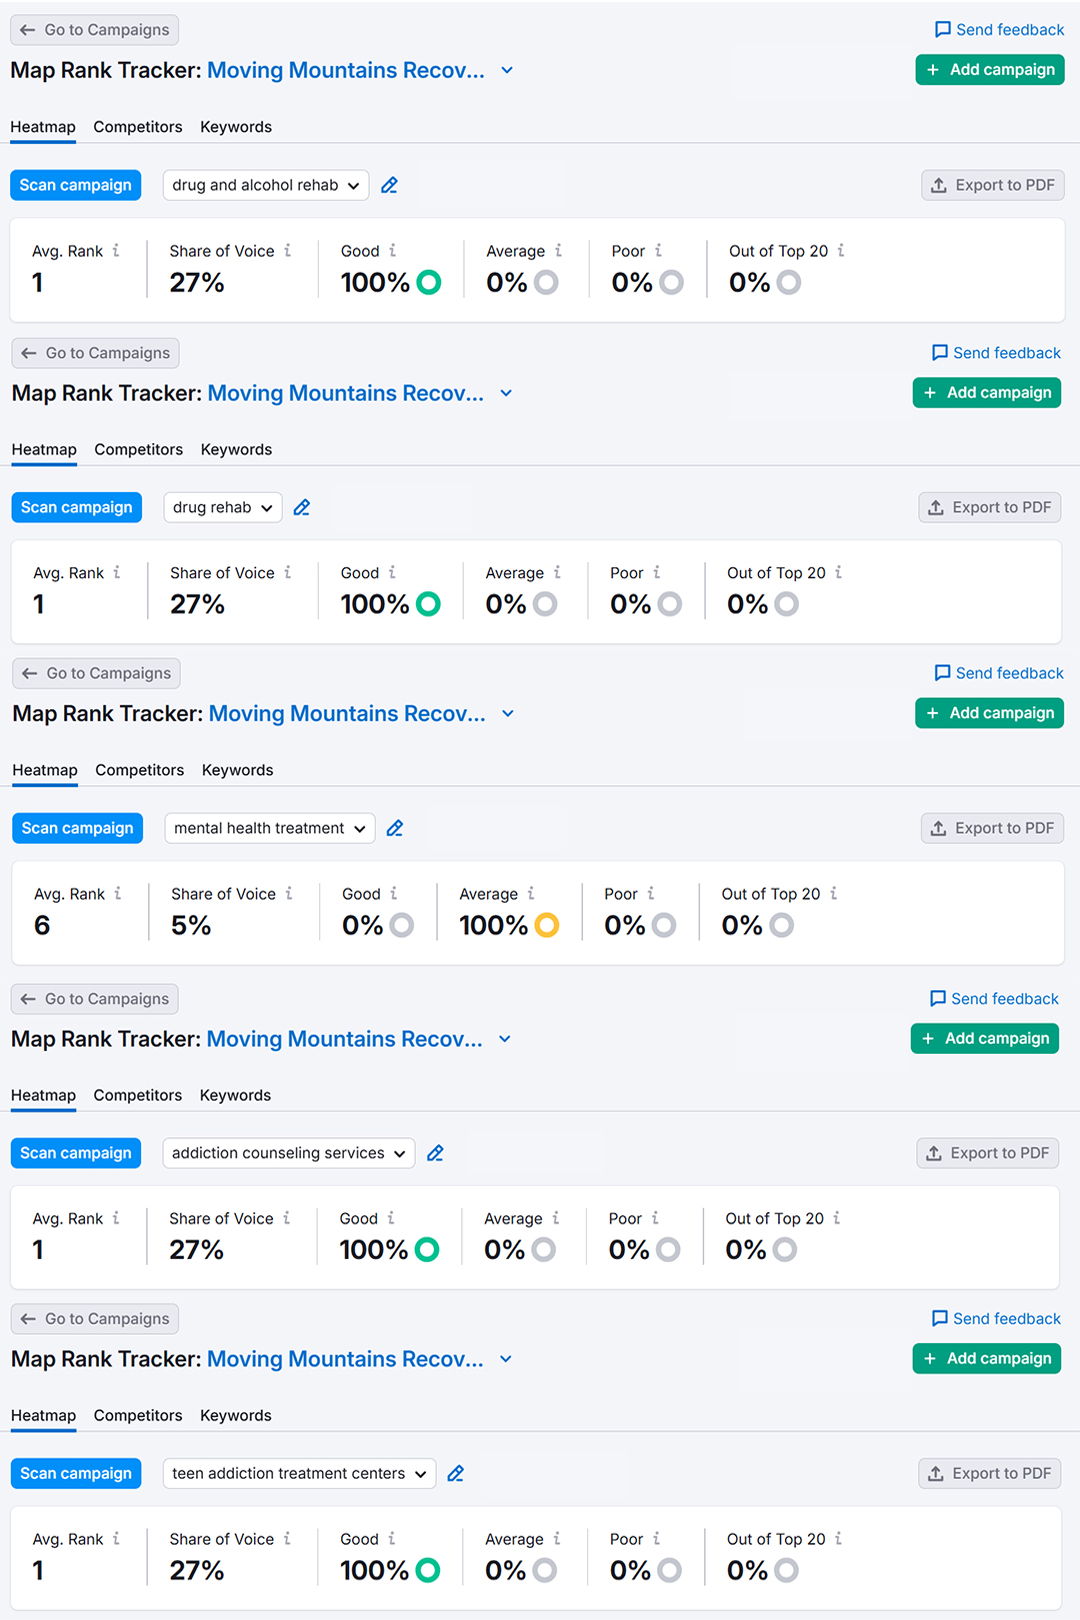Switch to Keywords tab above "teen addiction treatment centers"

235,1415
